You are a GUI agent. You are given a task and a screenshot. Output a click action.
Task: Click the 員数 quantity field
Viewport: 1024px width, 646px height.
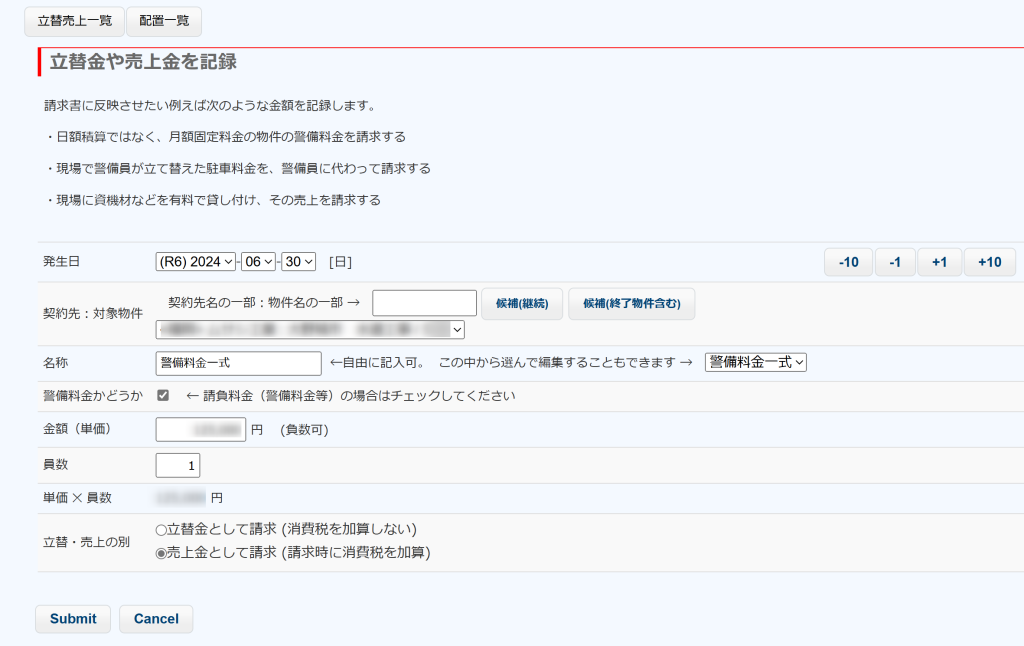[x=178, y=465]
